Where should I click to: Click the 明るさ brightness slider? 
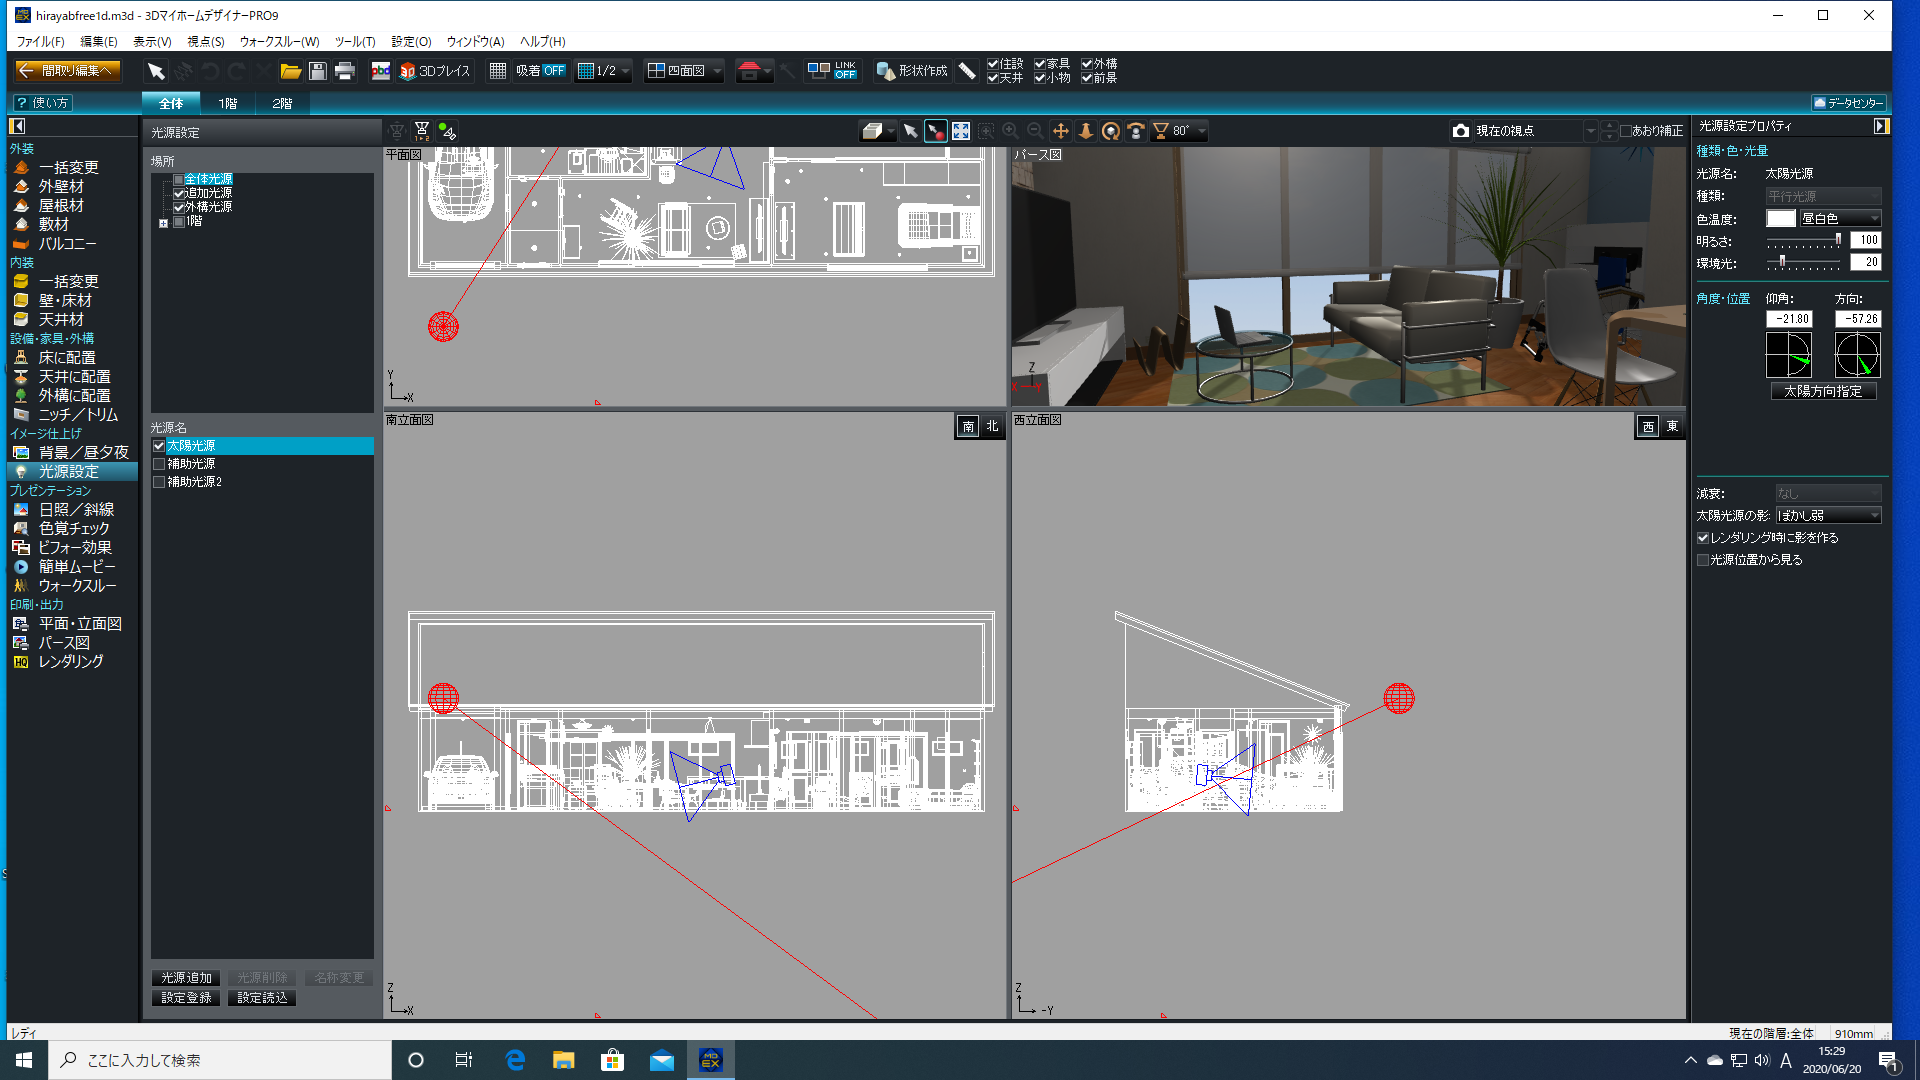coord(1803,241)
